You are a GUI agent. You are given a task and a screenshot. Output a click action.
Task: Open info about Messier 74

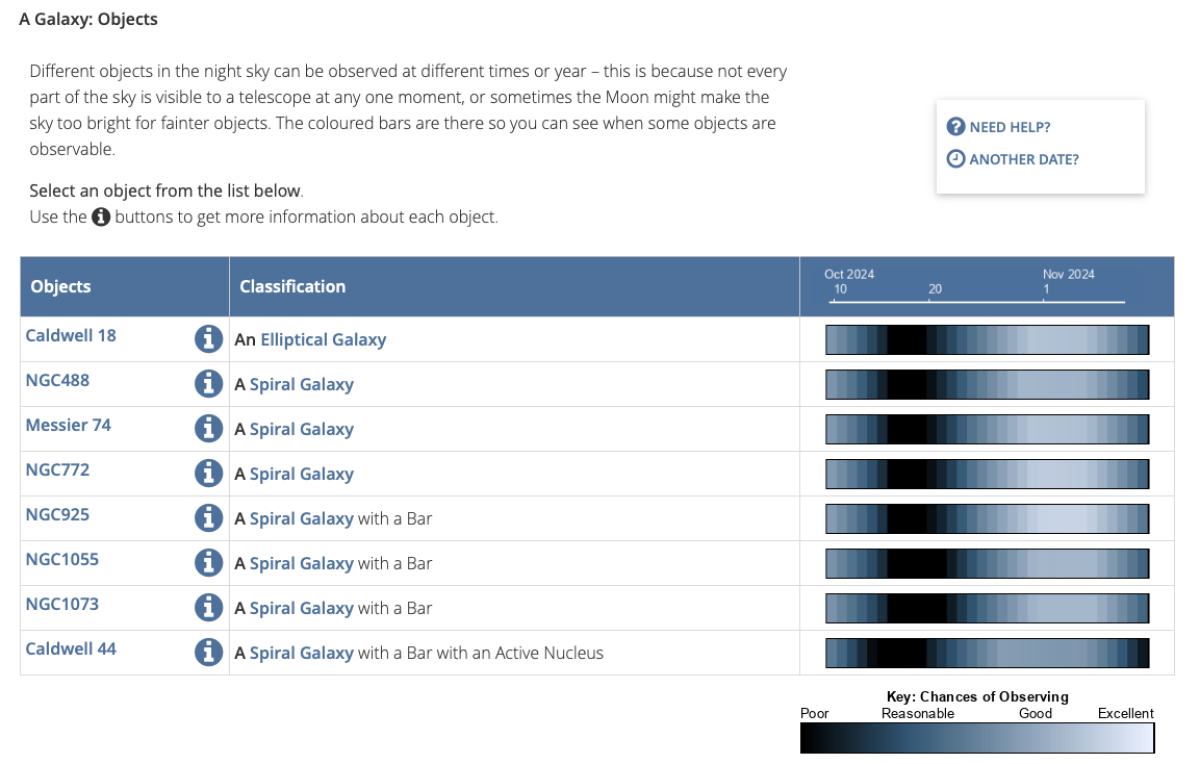pyautogui.click(x=208, y=428)
